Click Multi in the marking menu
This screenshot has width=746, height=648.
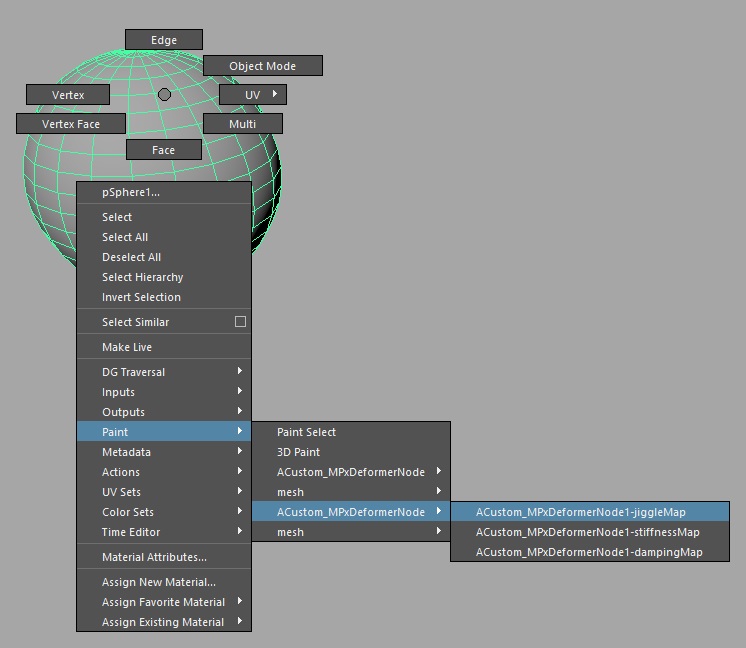coord(242,124)
